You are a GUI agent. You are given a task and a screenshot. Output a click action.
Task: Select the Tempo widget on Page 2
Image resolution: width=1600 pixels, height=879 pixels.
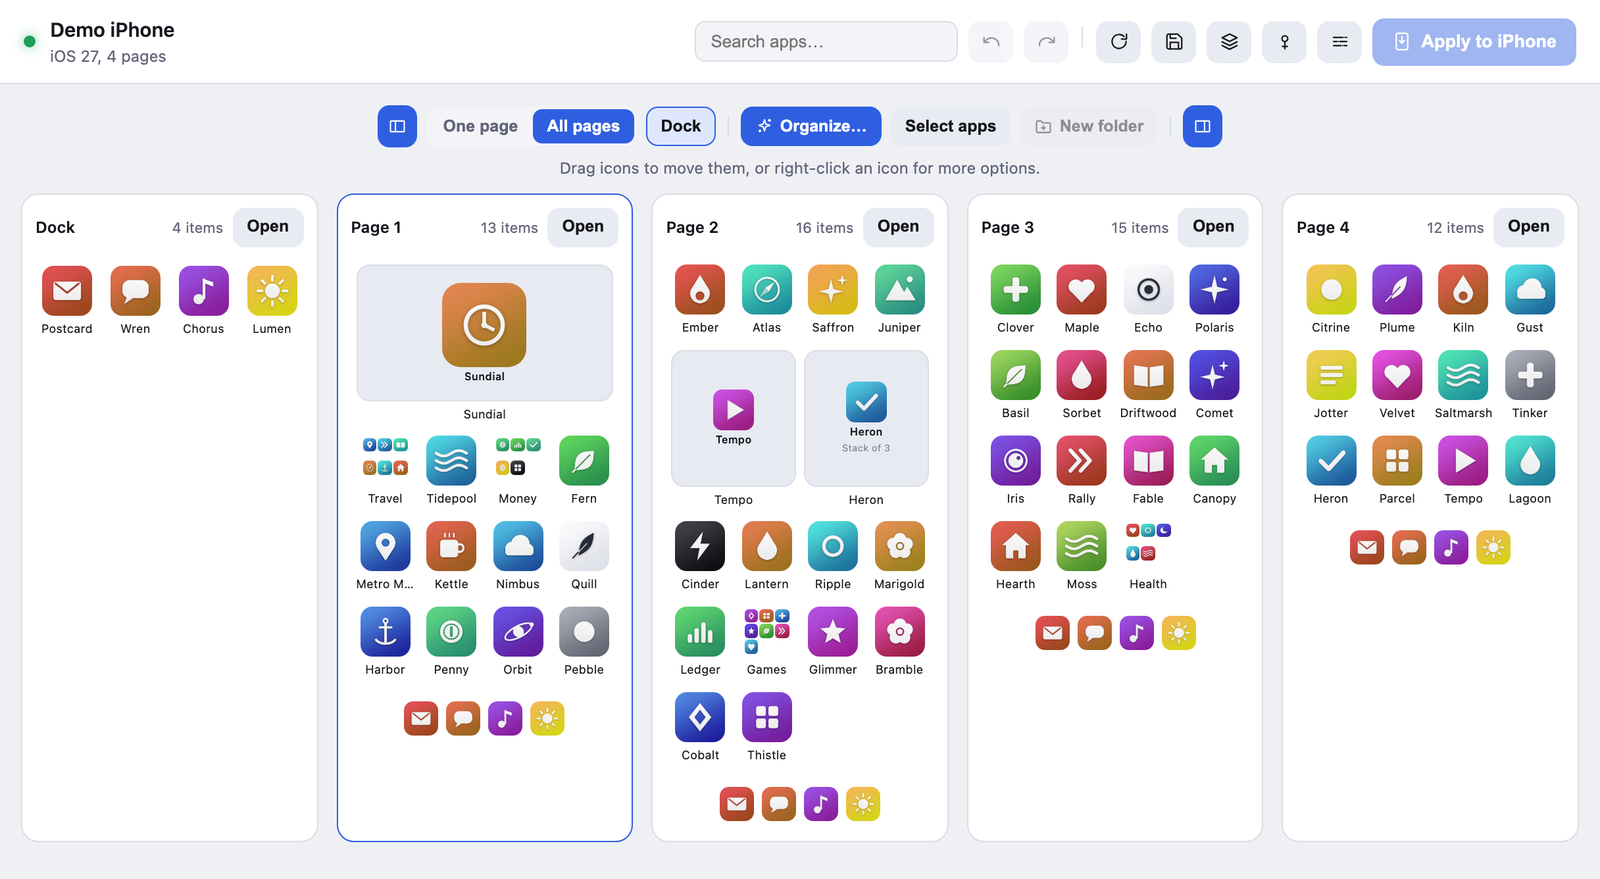tap(733, 418)
